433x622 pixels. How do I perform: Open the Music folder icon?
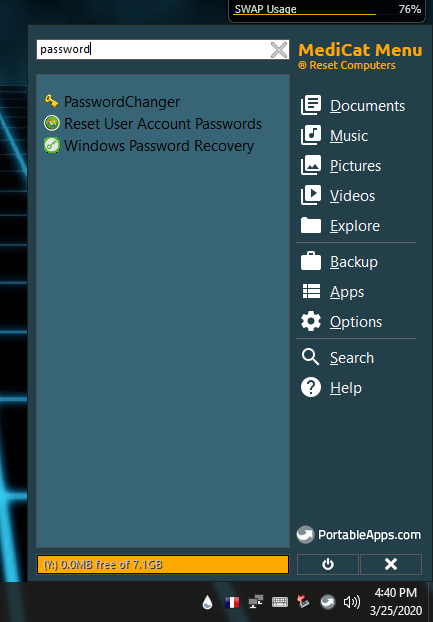[x=311, y=136]
